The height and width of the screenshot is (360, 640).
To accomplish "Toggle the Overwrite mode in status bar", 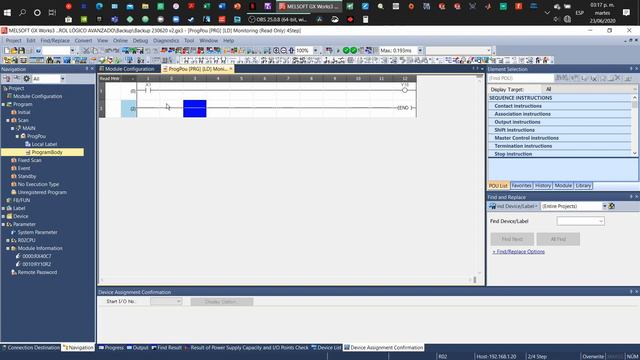I will [x=593, y=356].
